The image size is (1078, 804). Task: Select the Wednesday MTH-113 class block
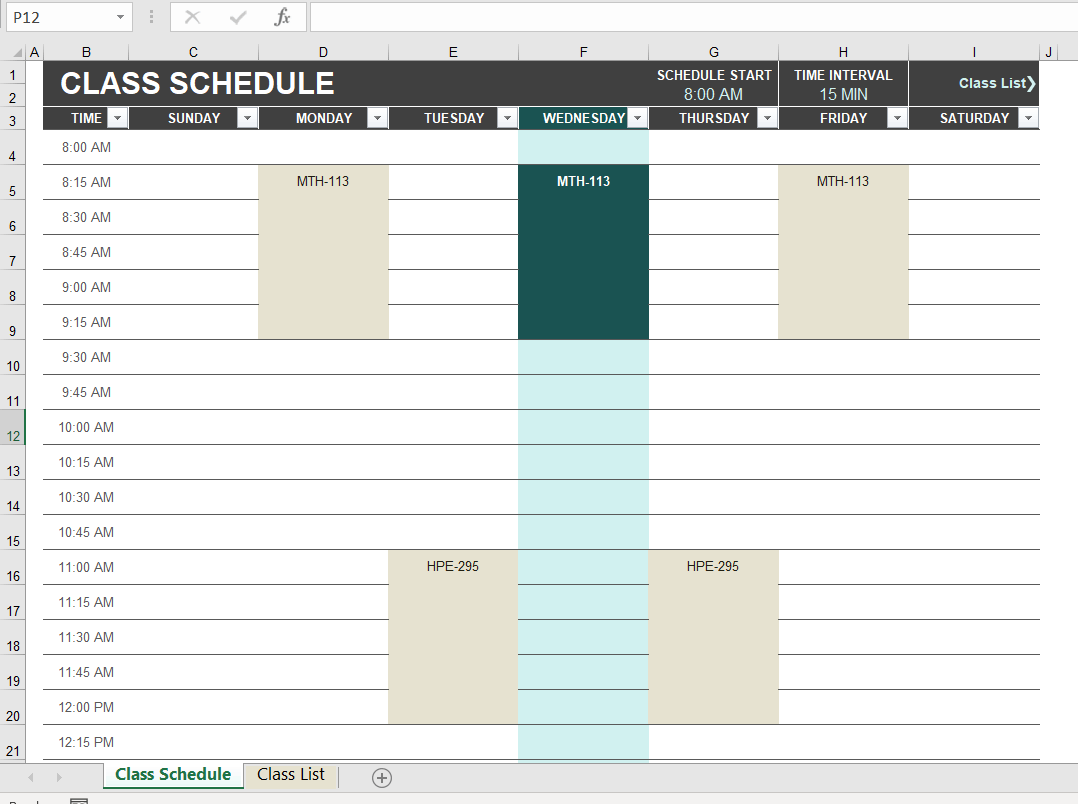583,250
